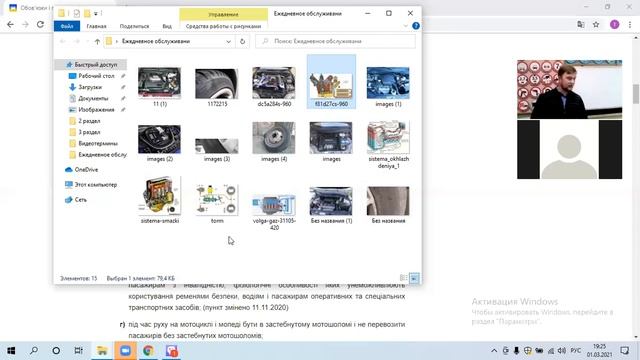Open Загрузки in sidebar

[90, 87]
